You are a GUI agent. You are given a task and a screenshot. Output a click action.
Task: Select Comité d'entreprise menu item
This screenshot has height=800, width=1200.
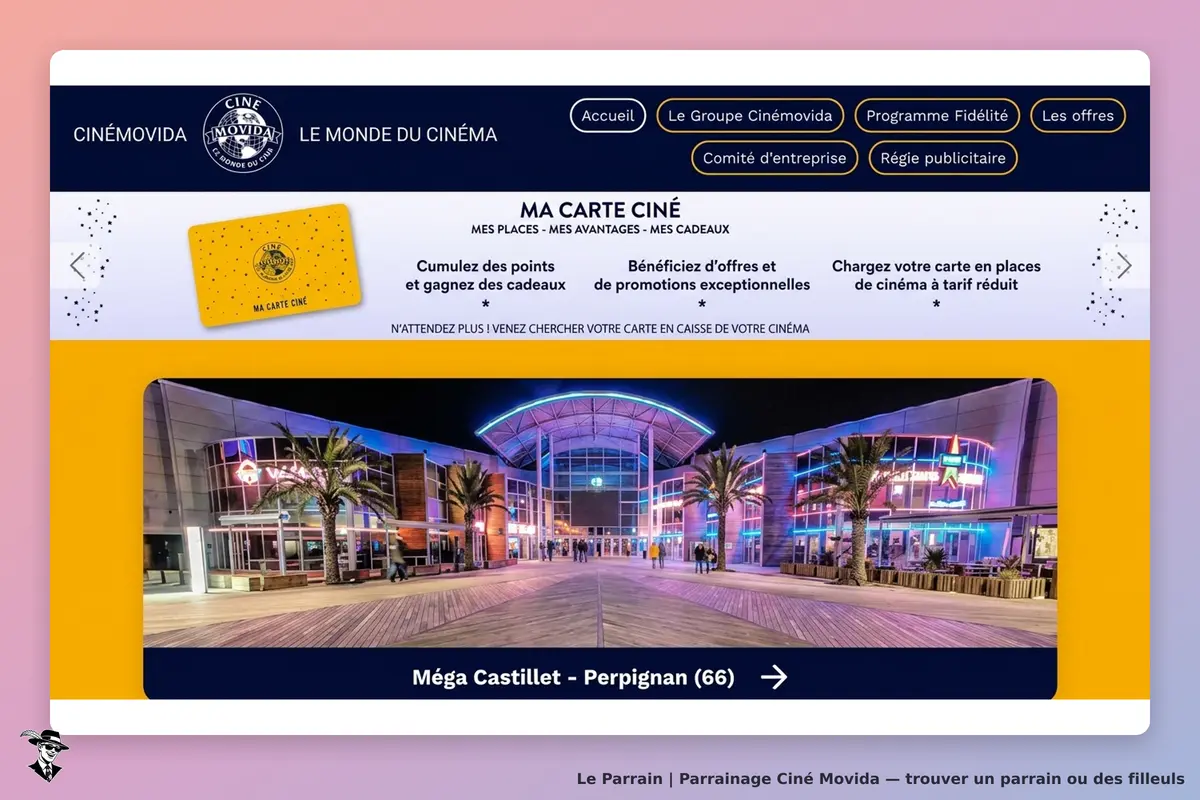click(775, 158)
